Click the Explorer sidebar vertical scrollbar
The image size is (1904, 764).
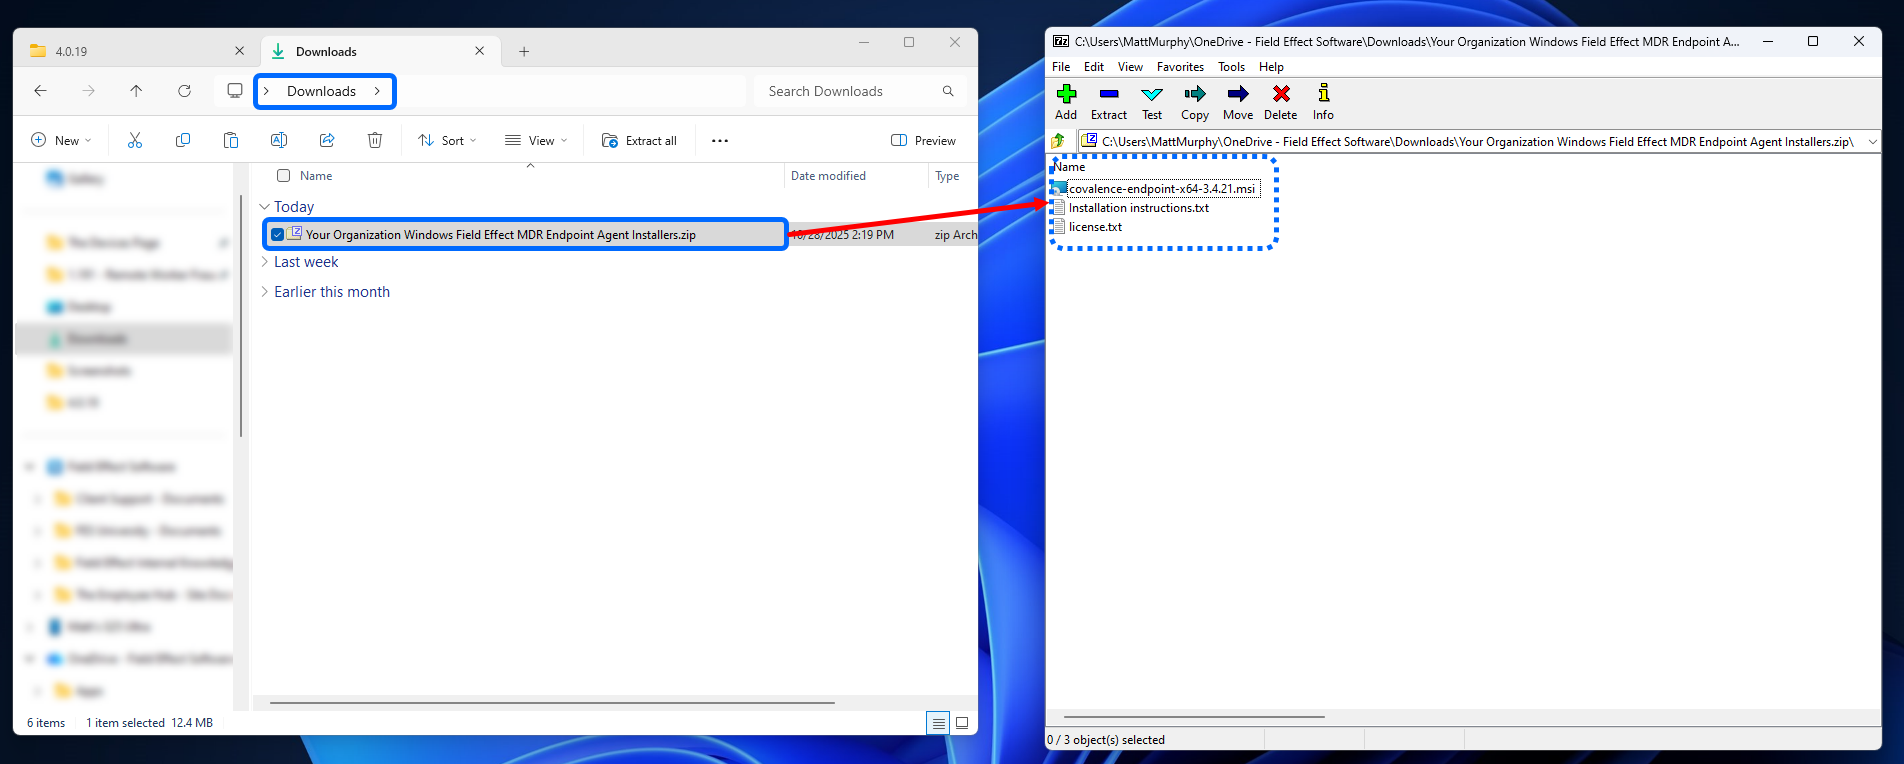point(241,315)
